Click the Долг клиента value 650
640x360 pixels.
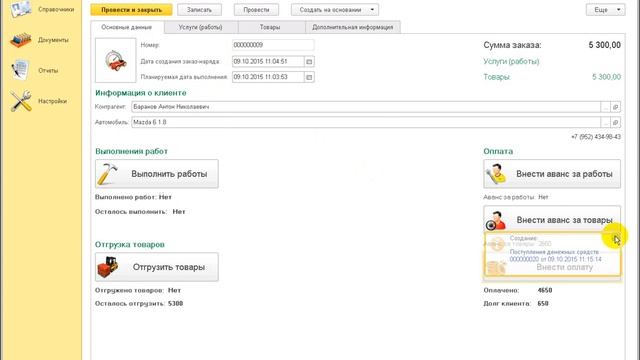pos(543,304)
